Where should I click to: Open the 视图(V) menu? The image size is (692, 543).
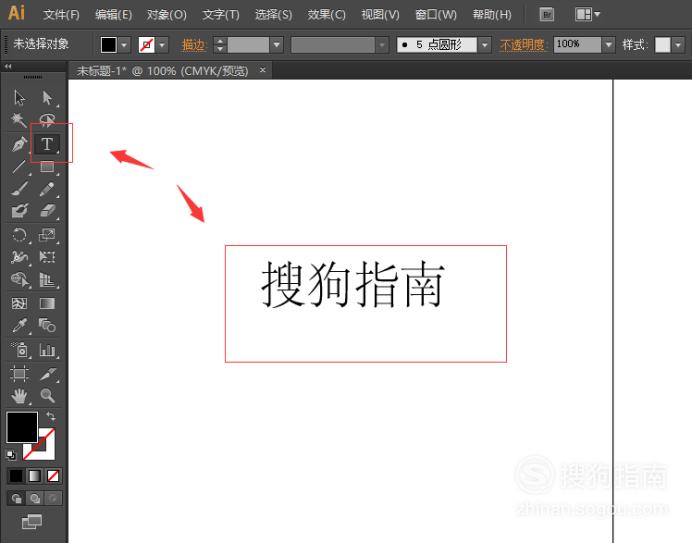pos(380,15)
